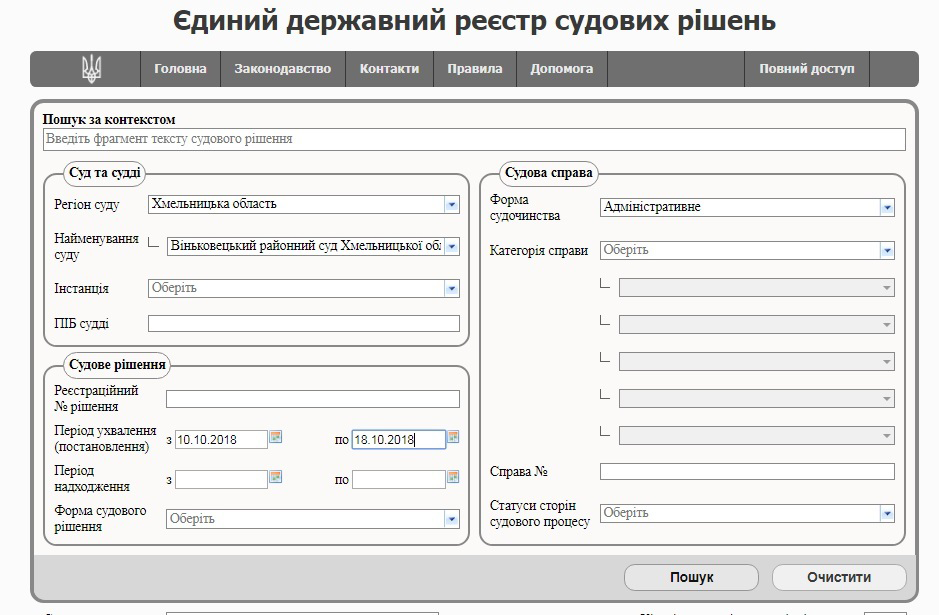939x615 pixels.
Task: Open calendar for decision period end date
Action: pyautogui.click(x=453, y=437)
